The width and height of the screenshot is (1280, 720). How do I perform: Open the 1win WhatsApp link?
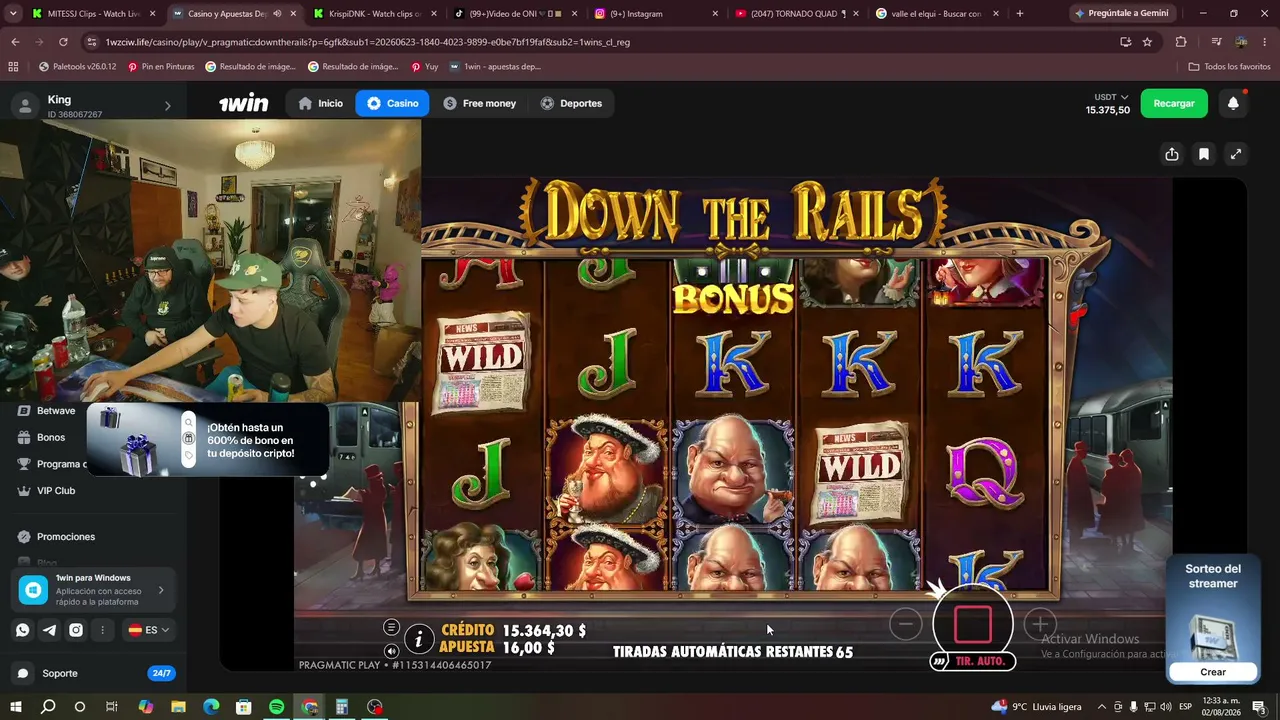coord(23,630)
